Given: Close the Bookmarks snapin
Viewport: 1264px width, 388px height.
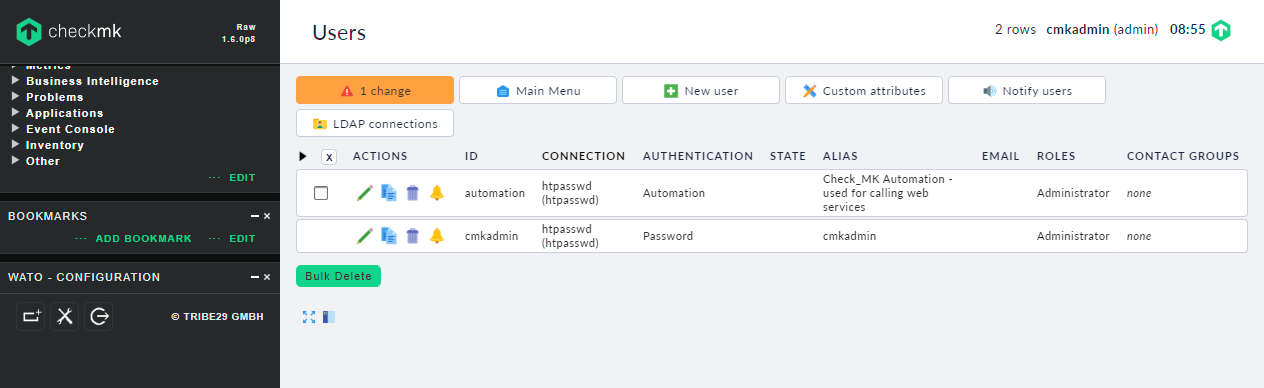Looking at the screenshot, I should (x=267, y=216).
